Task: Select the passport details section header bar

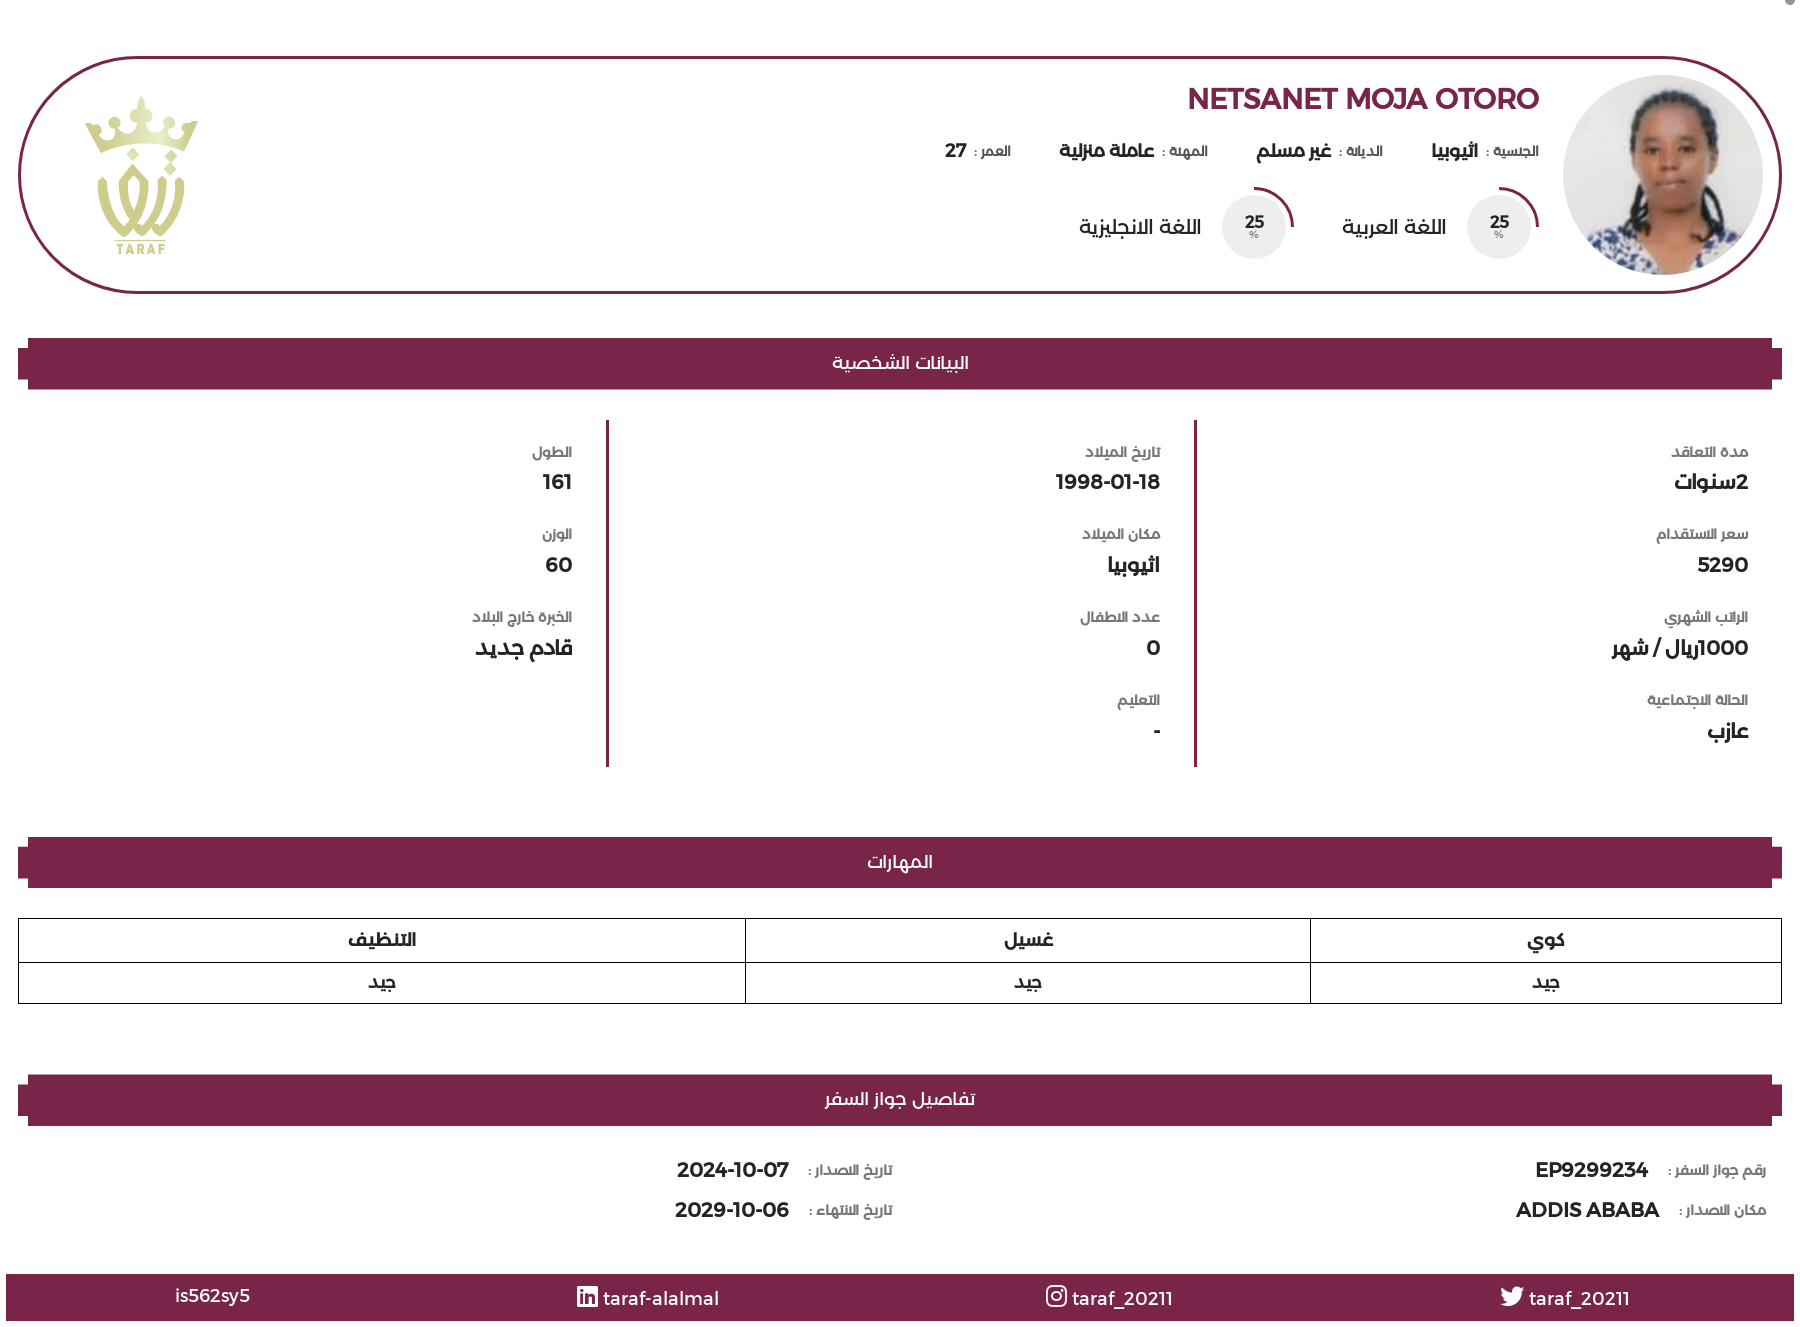Action: click(x=900, y=1099)
